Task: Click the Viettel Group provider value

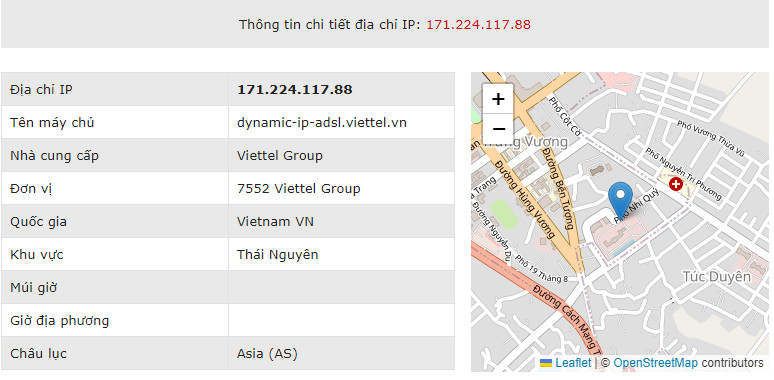Action: [279, 155]
